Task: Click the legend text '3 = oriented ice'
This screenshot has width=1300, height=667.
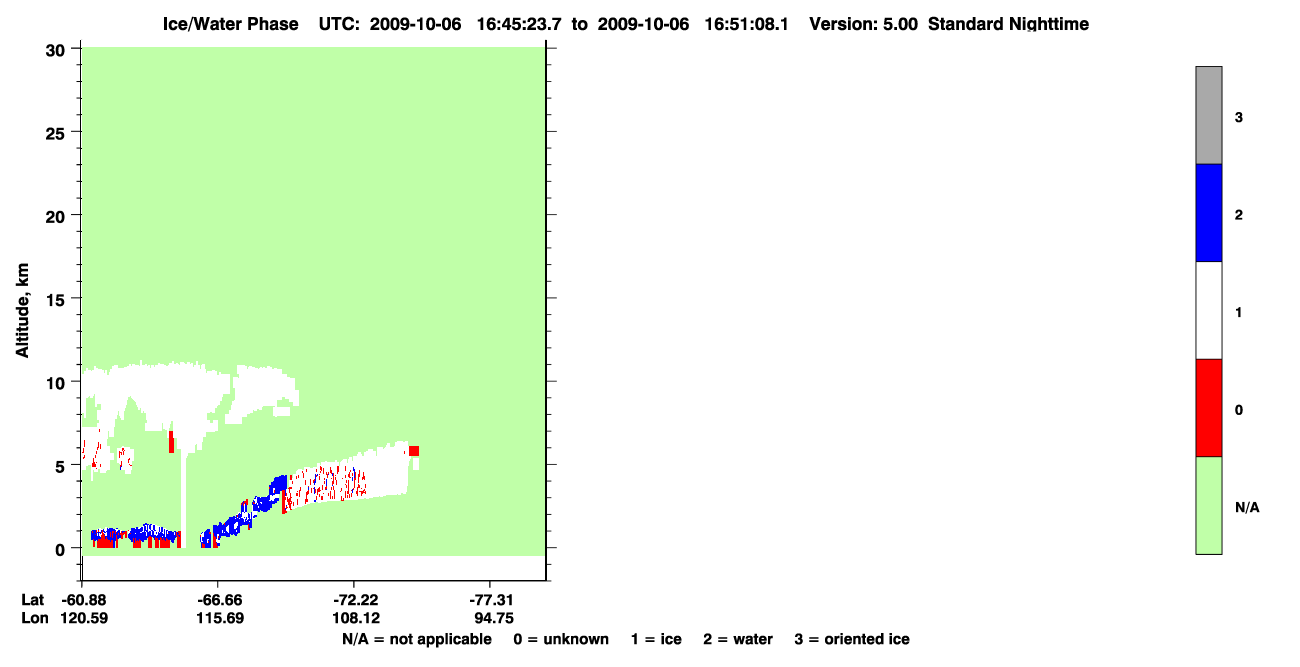Action: pos(852,639)
